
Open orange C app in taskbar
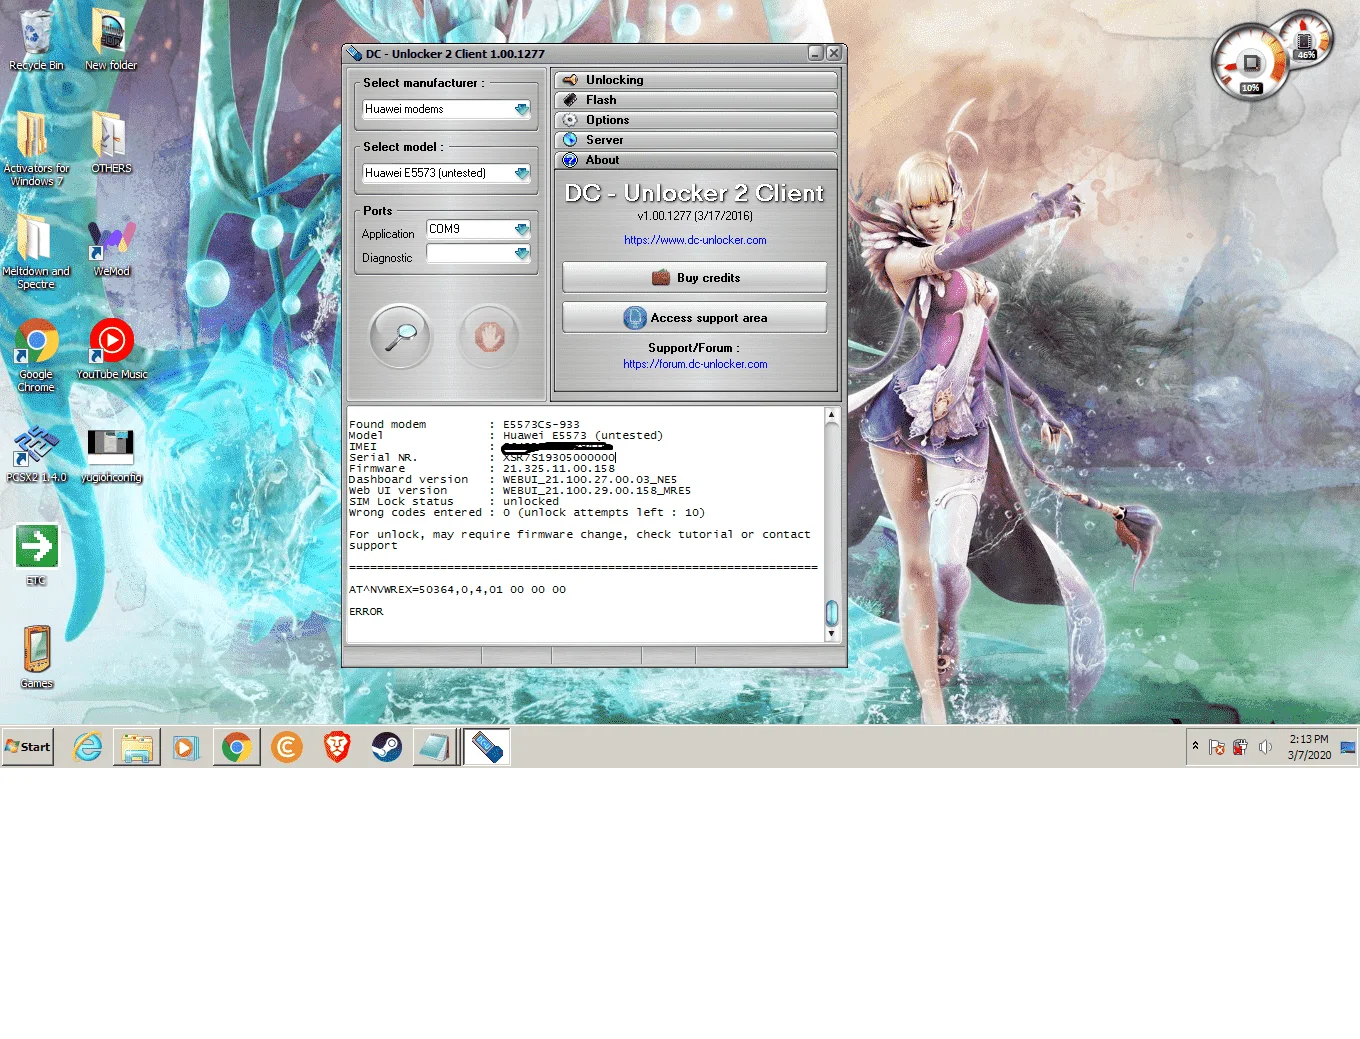click(287, 747)
